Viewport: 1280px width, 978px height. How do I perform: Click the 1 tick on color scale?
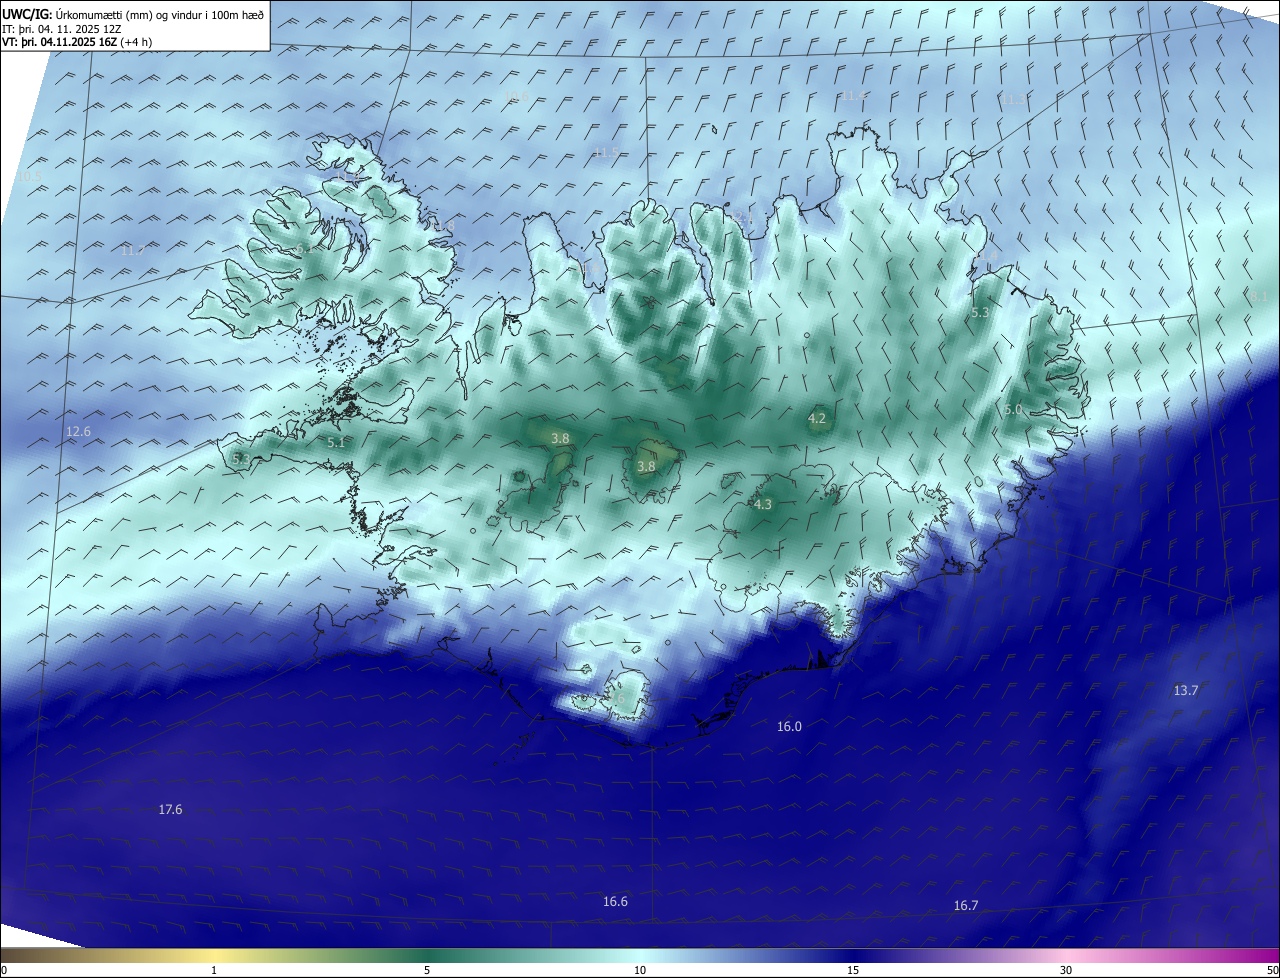point(214,970)
